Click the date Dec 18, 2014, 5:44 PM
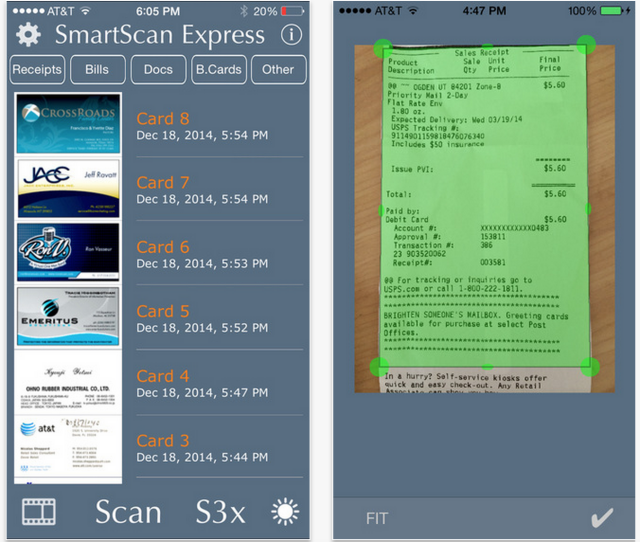Viewport: 640px width, 542px height. pos(202,457)
